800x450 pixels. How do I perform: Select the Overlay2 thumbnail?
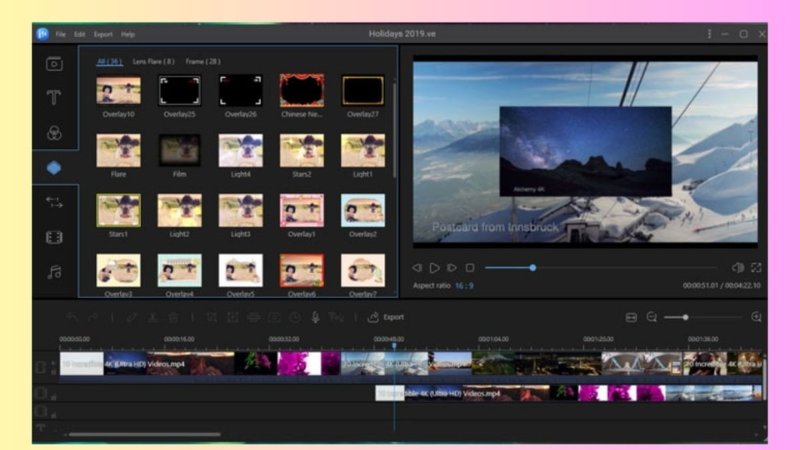(363, 210)
